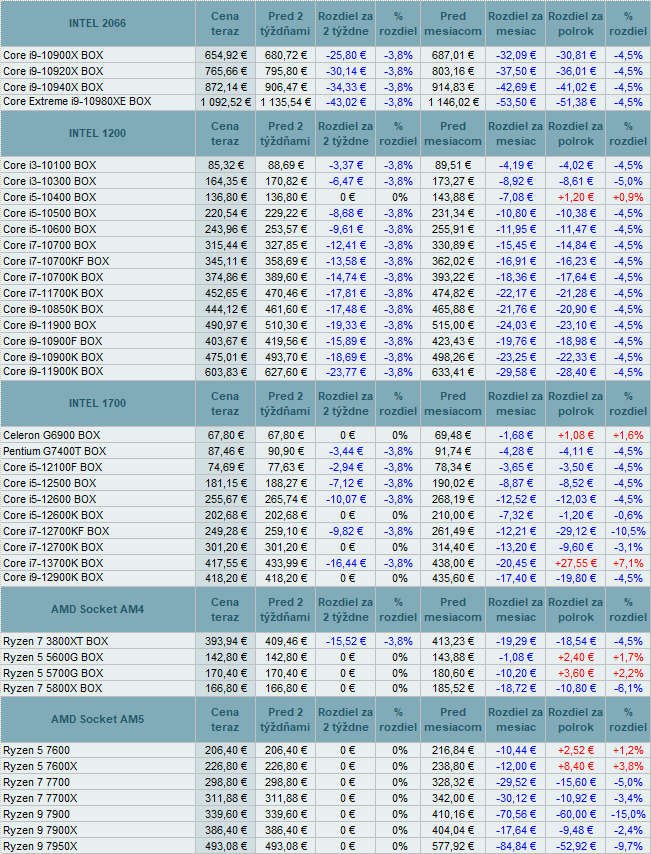The width and height of the screenshot is (651, 854).
Task: Select current price 654,92 €
Action: pos(226,55)
